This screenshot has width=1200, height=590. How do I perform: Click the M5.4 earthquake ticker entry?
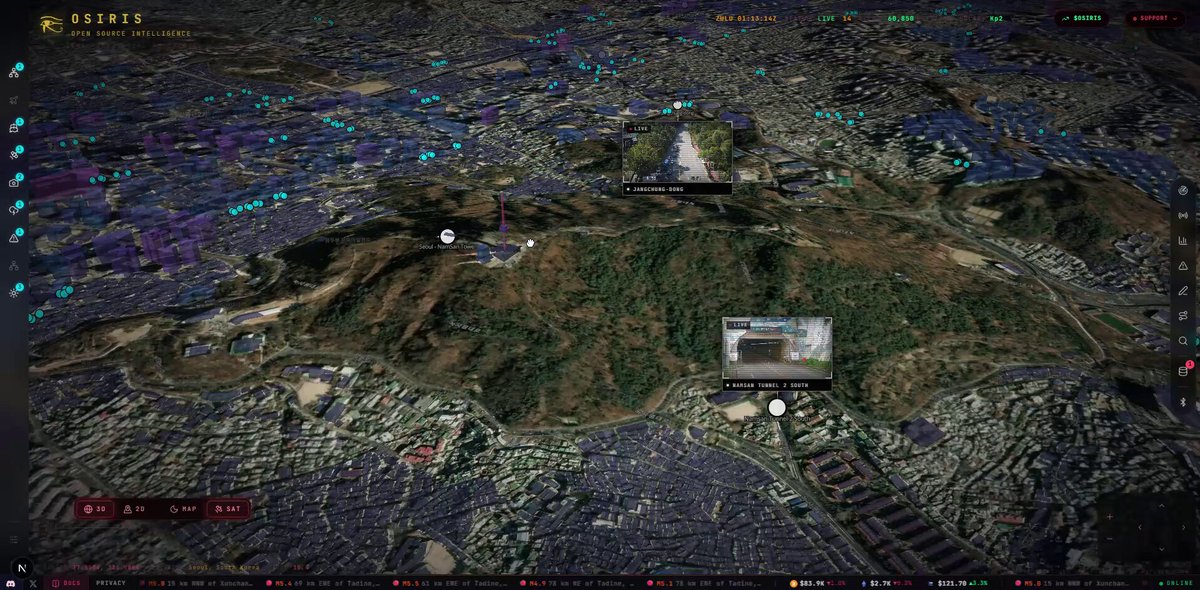[324, 583]
